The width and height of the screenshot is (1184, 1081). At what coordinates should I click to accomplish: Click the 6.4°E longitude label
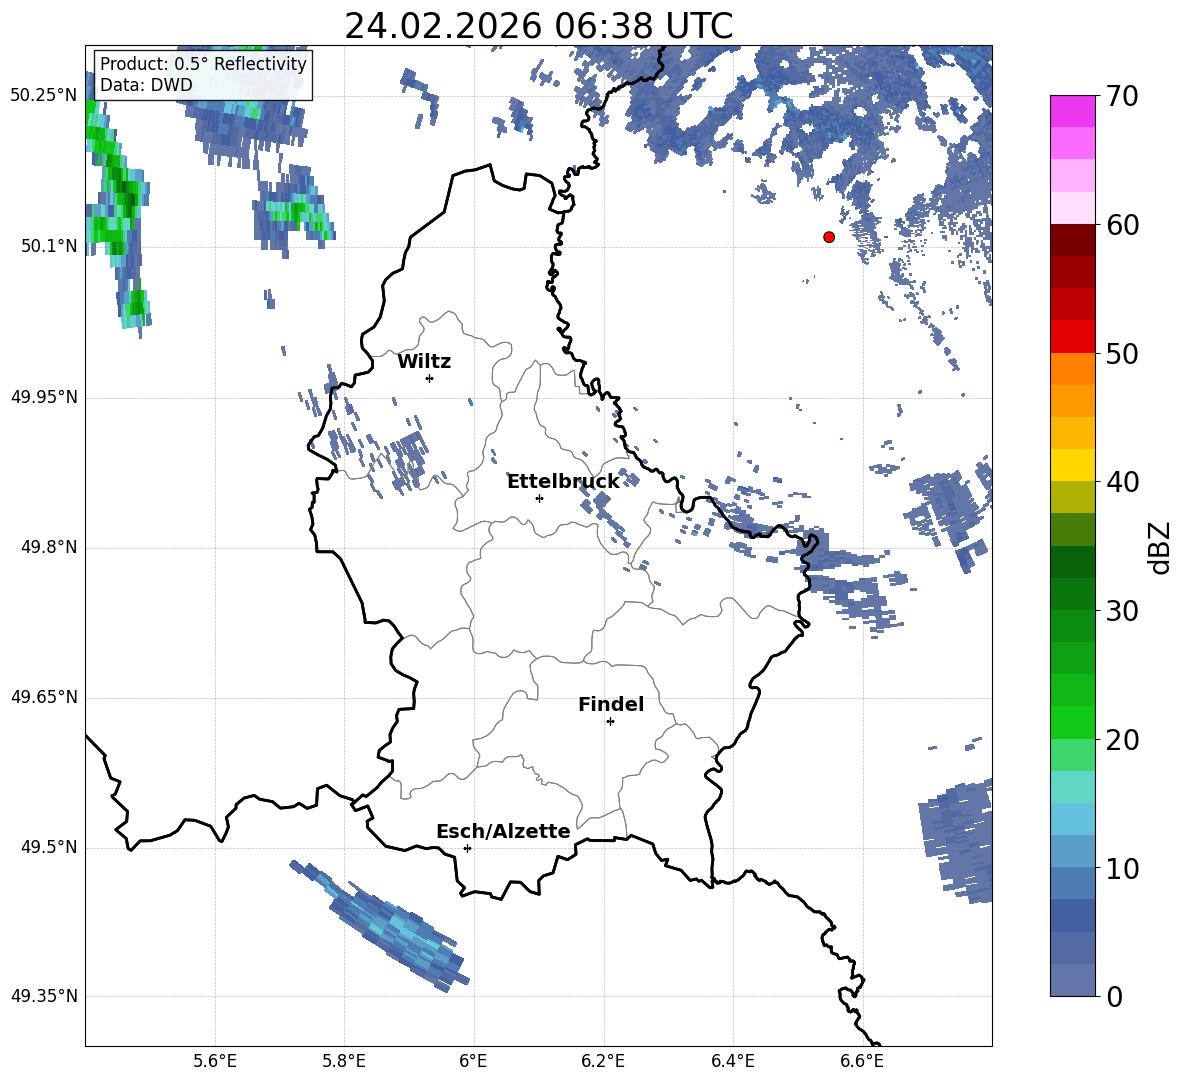[x=732, y=1061]
